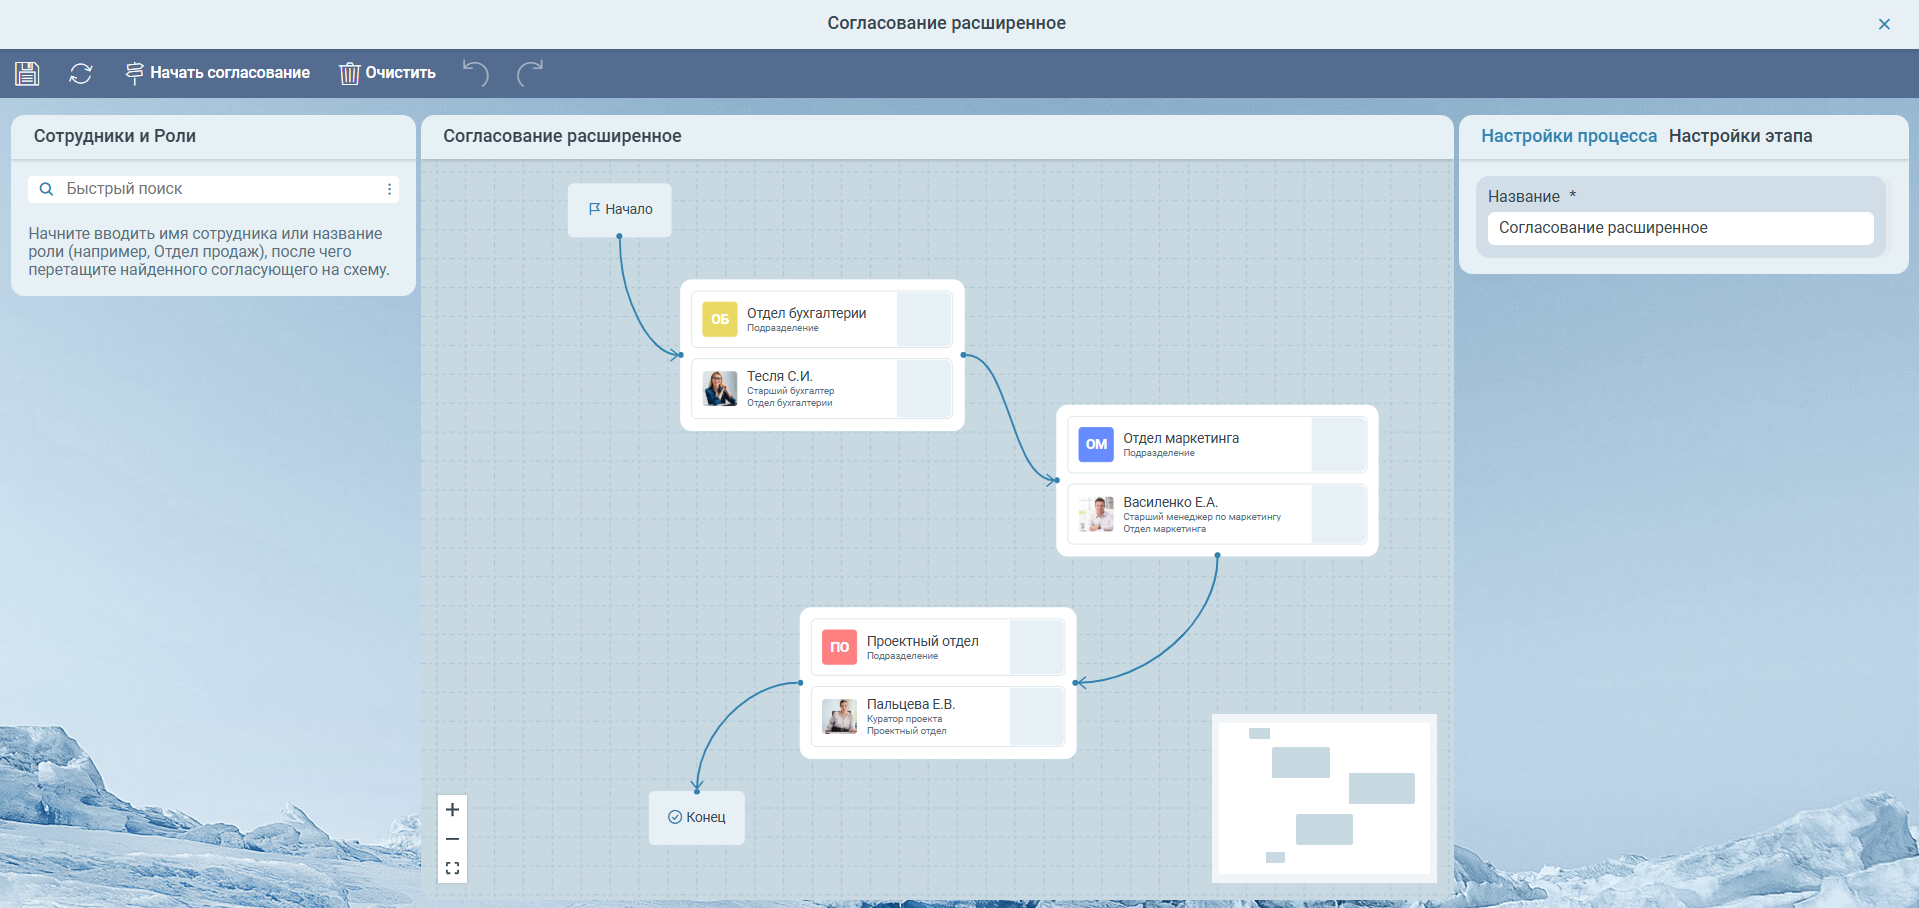The width and height of the screenshot is (1919, 908).
Task: Click the redo arrow icon
Action: point(530,73)
